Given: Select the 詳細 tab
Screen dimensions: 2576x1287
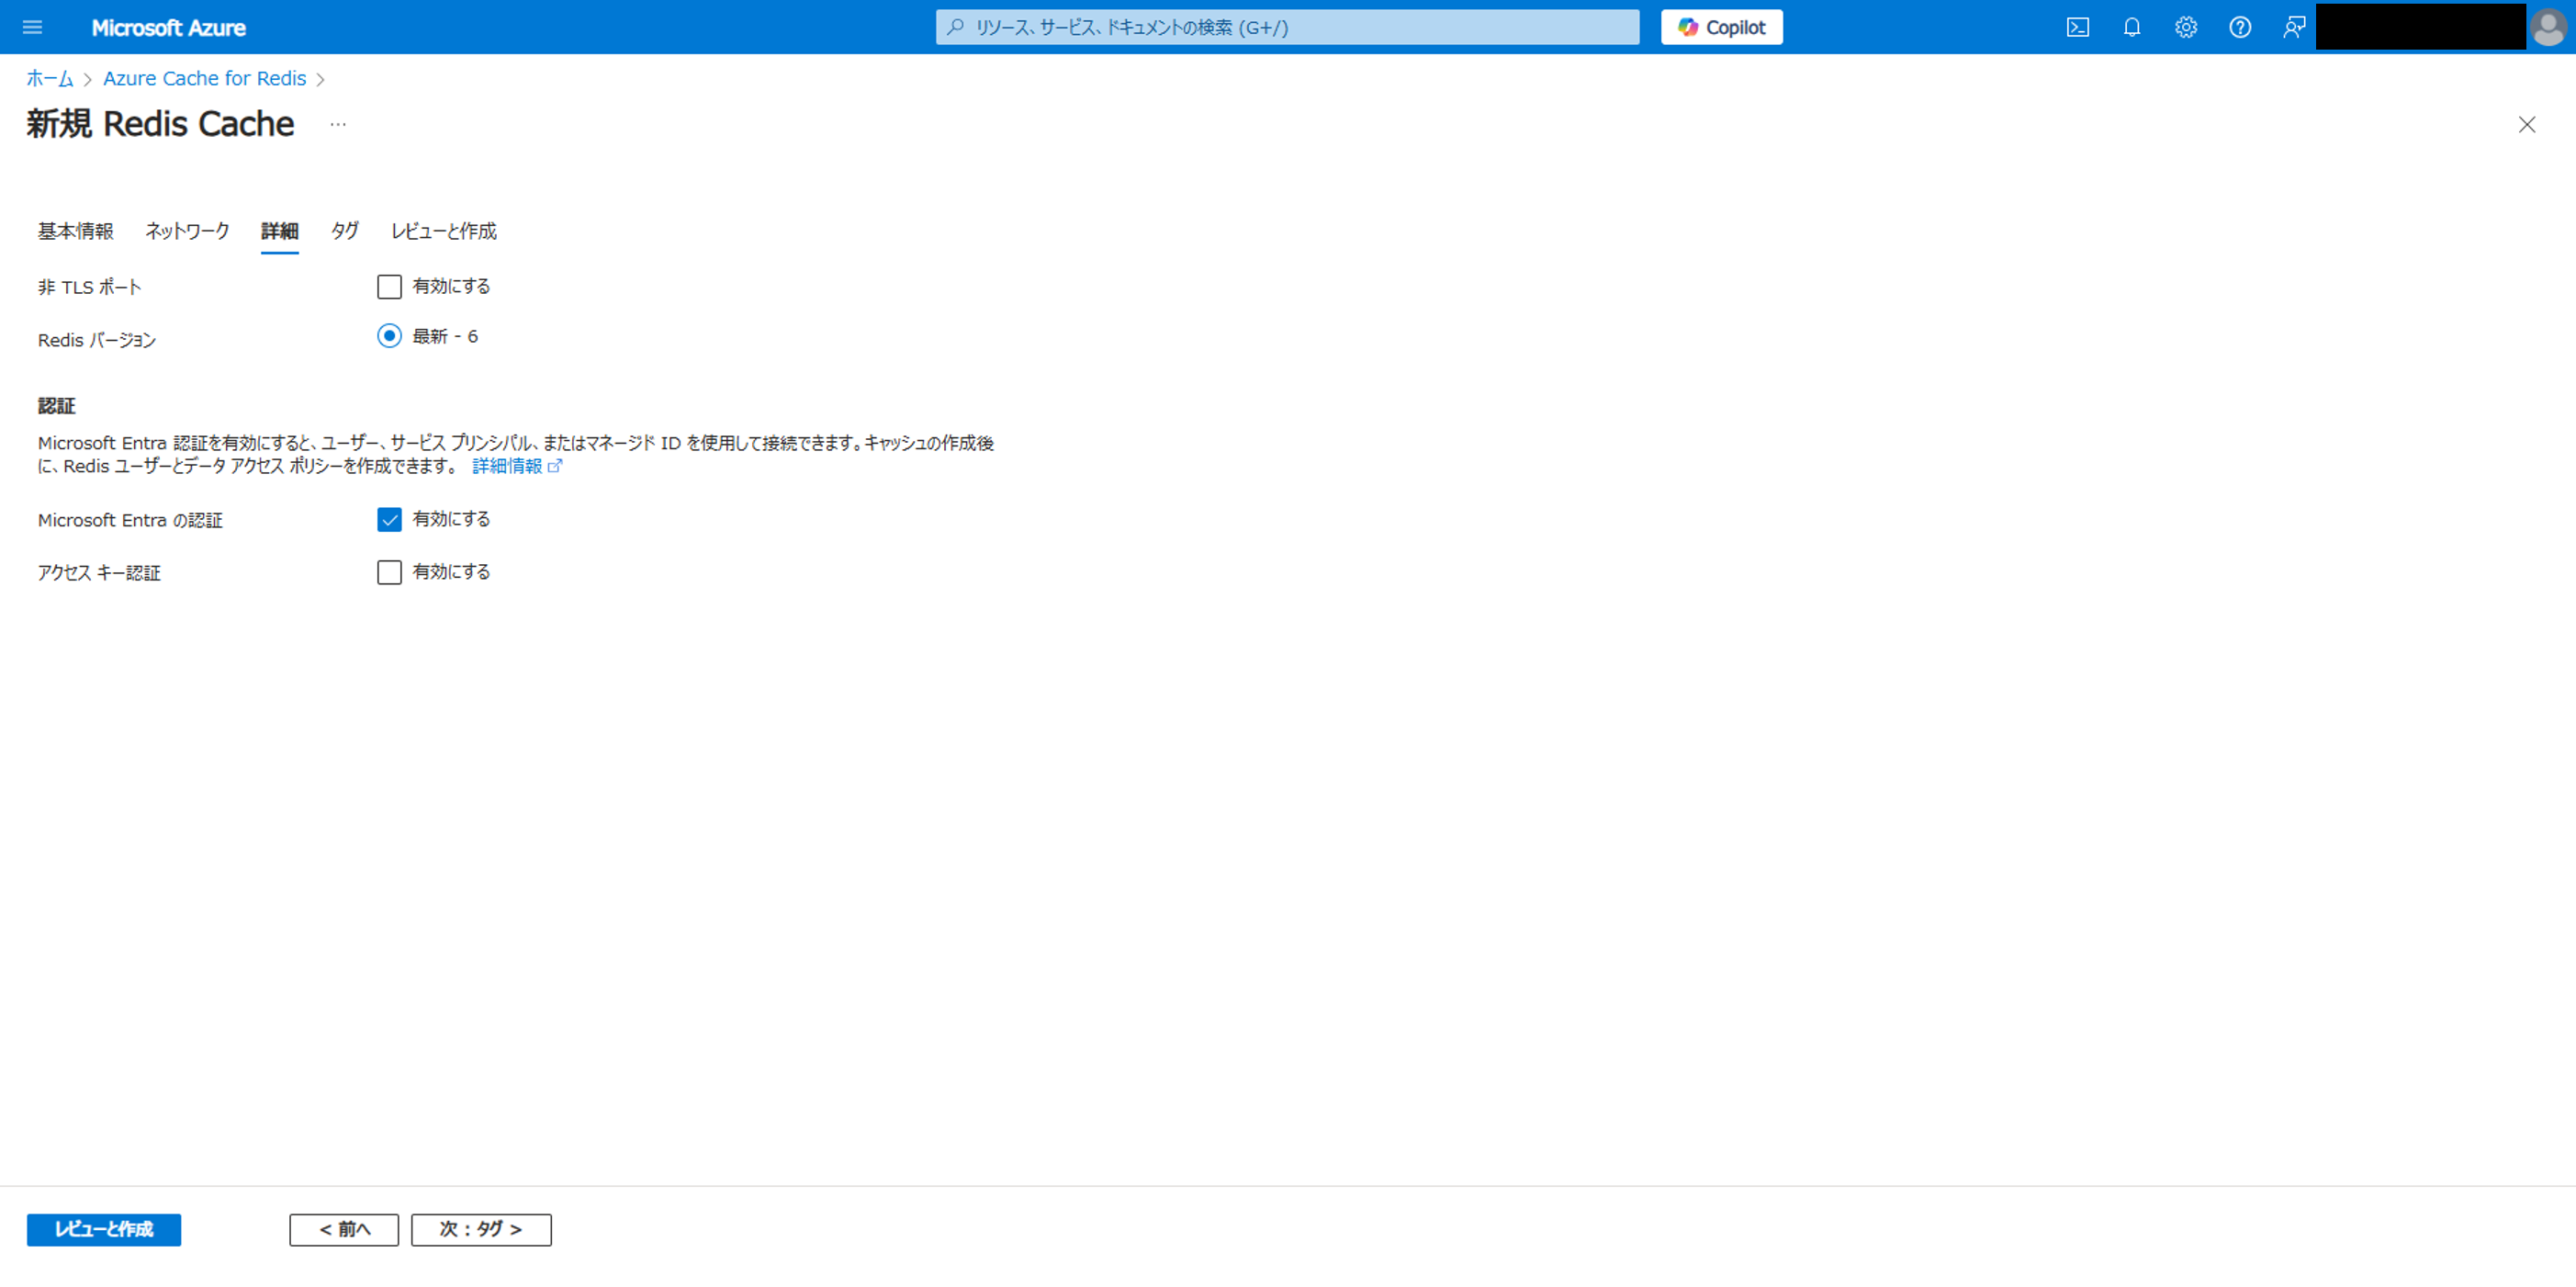Looking at the screenshot, I should tap(280, 231).
